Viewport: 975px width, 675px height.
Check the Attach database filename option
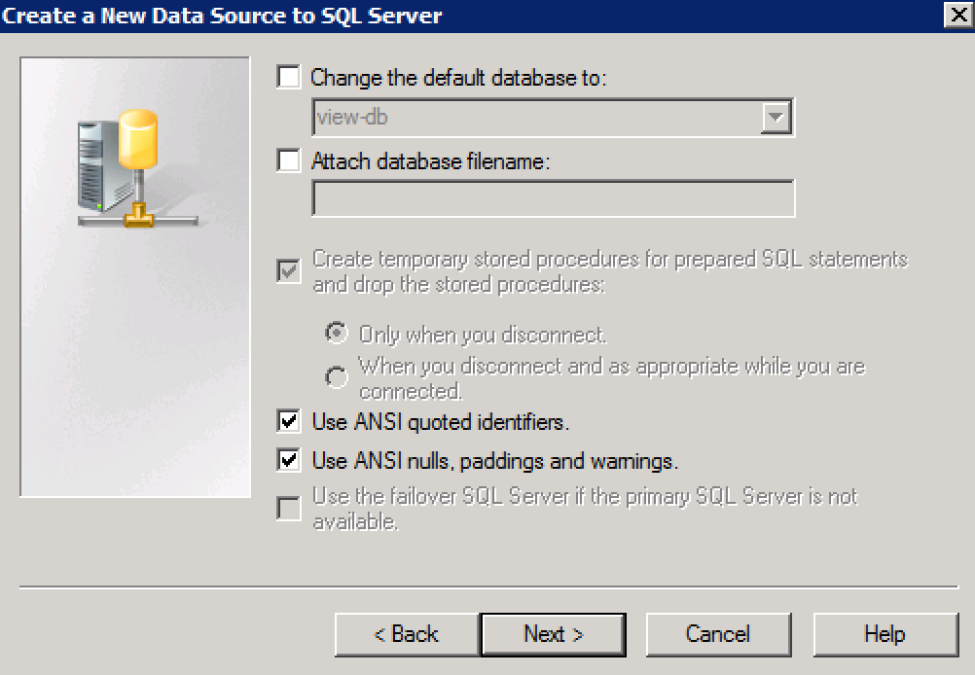coord(290,160)
